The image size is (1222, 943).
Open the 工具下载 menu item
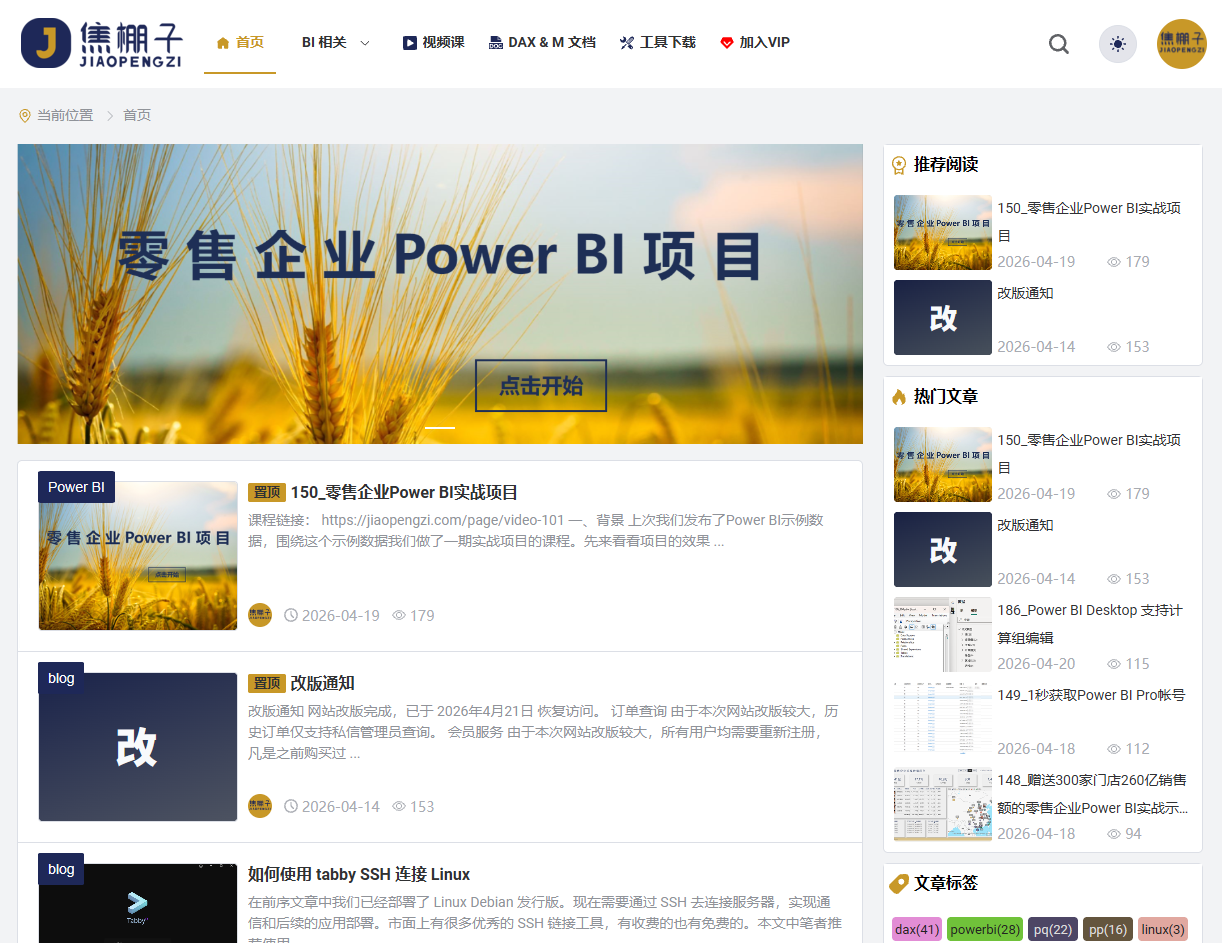pyautogui.click(x=658, y=42)
